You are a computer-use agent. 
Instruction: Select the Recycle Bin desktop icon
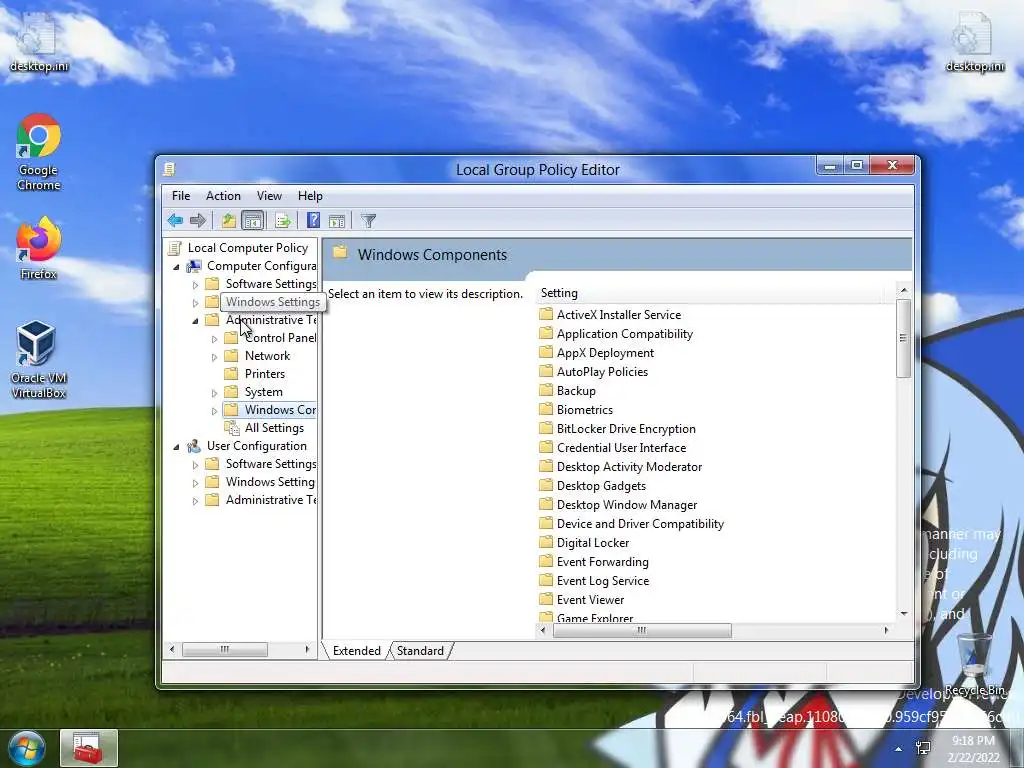tap(974, 663)
